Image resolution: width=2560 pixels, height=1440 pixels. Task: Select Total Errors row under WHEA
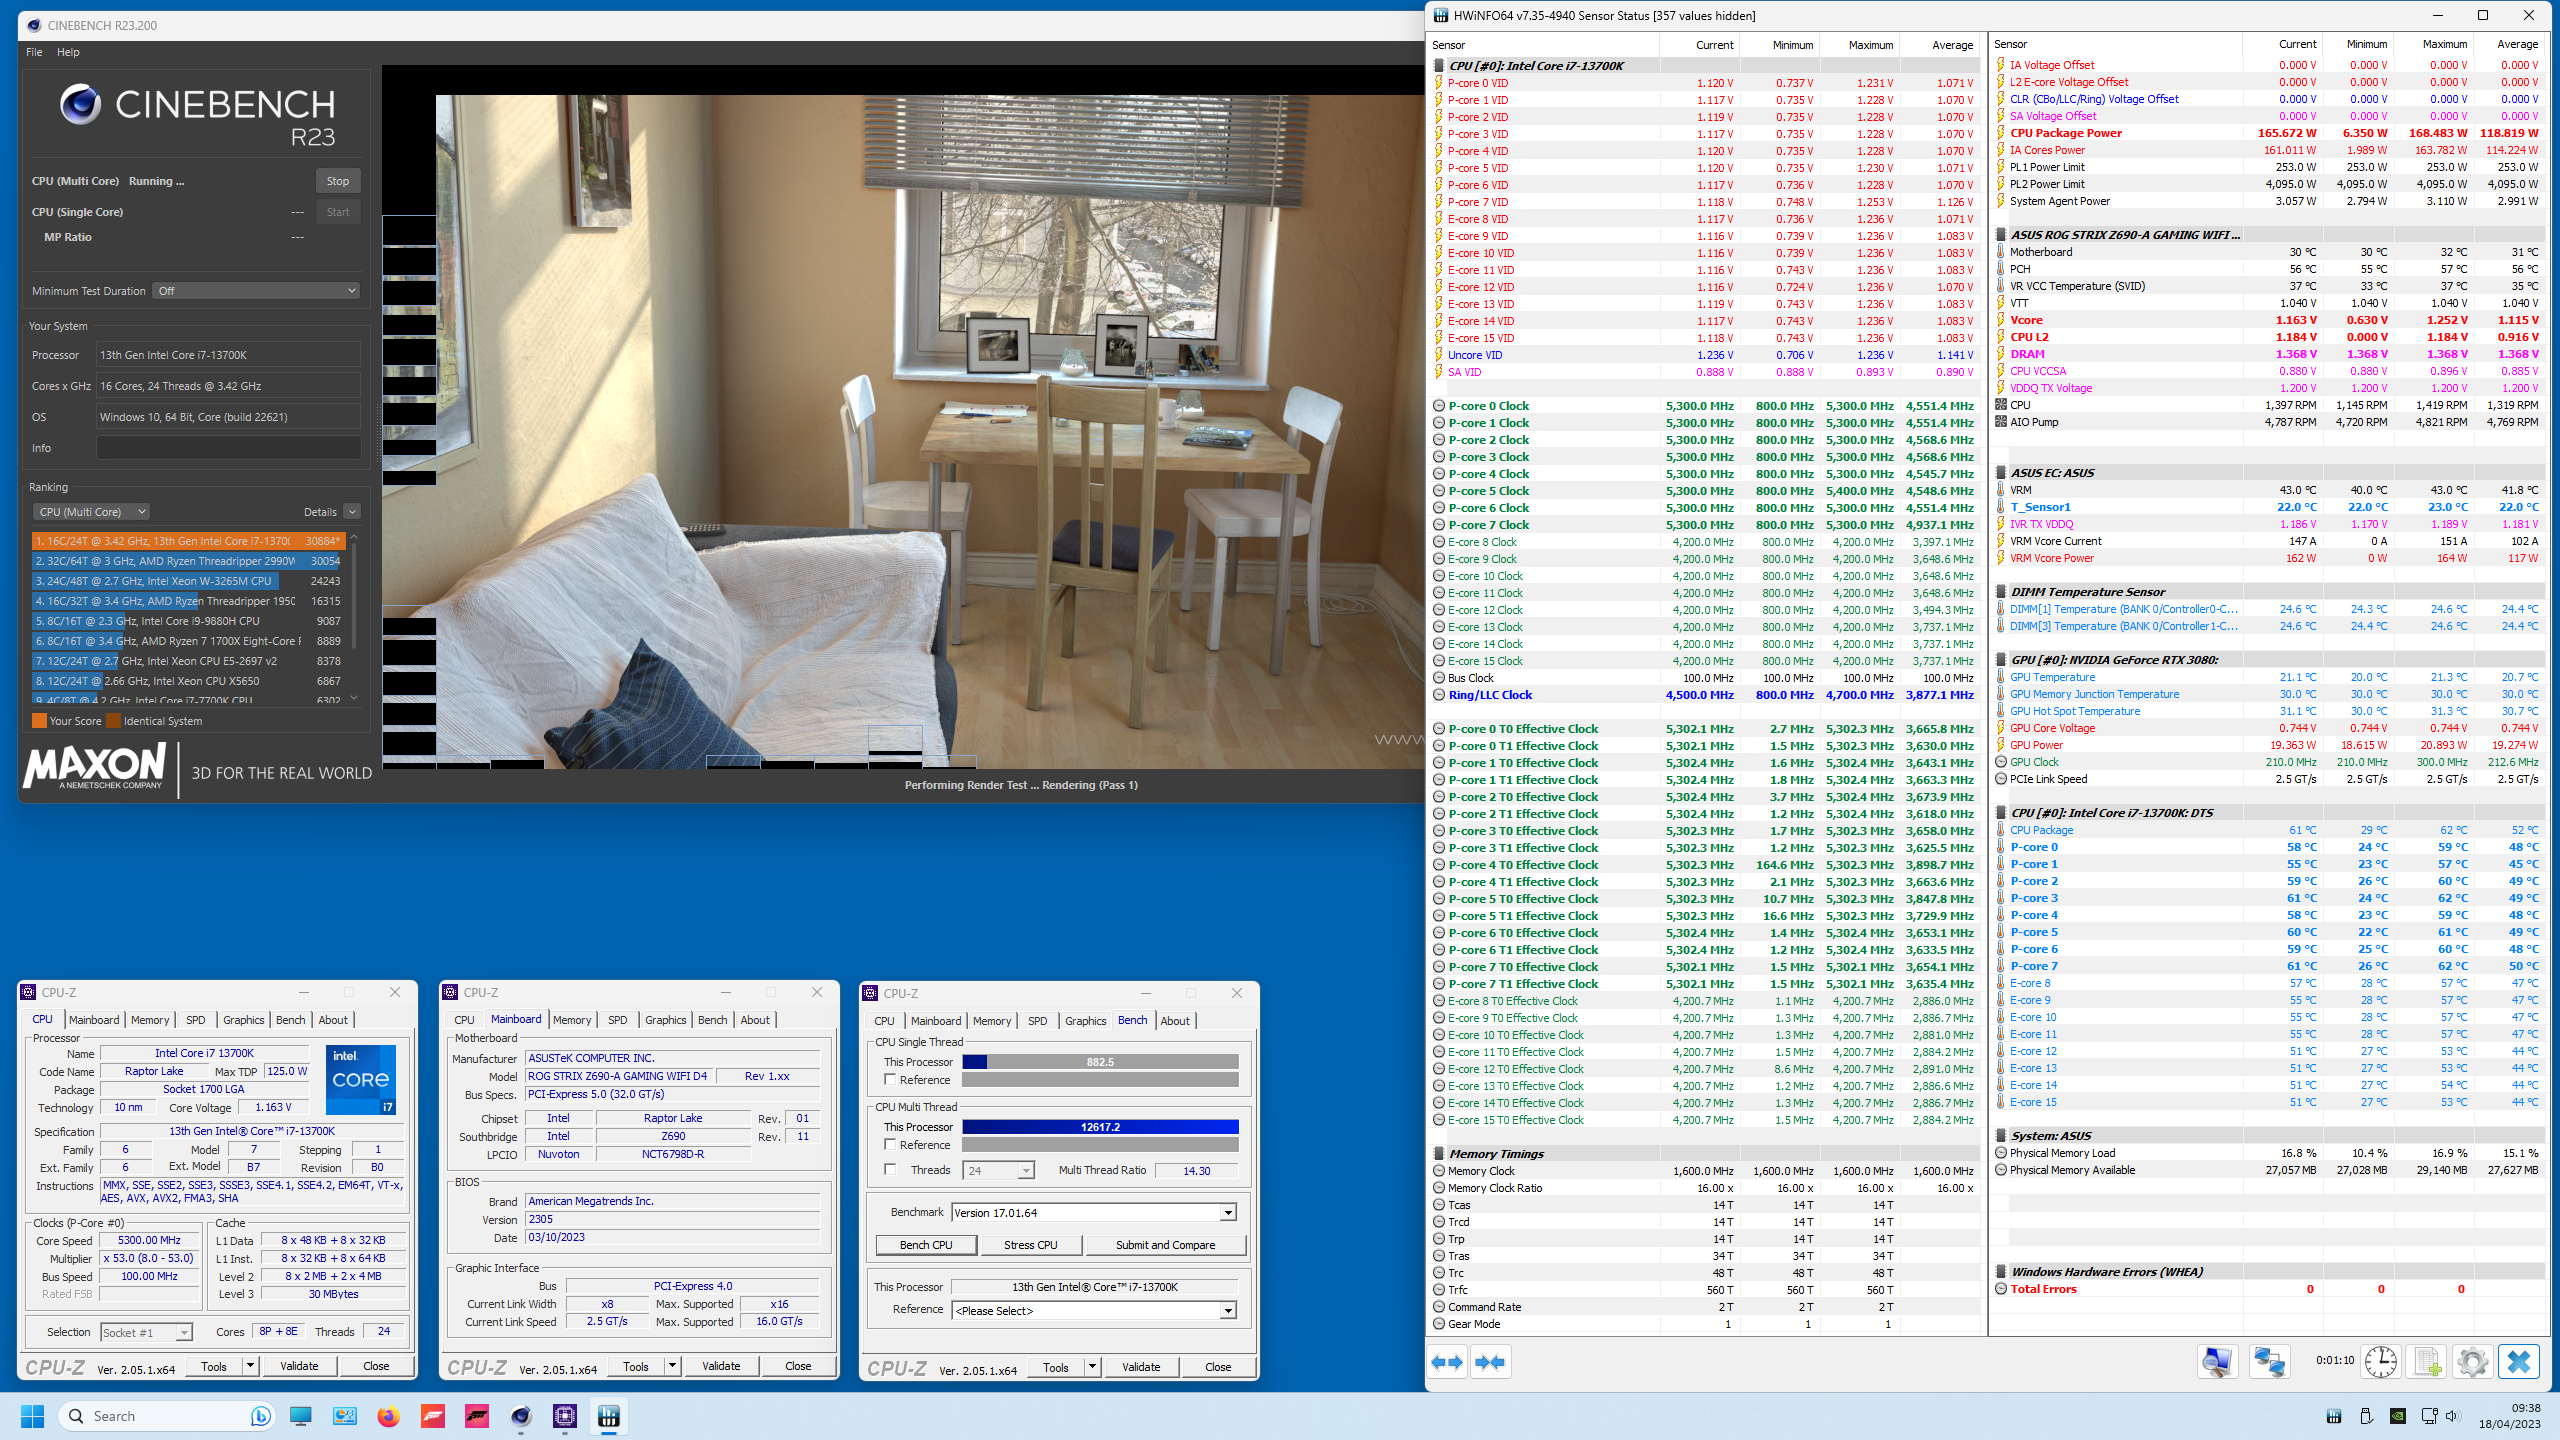[x=2266, y=1289]
